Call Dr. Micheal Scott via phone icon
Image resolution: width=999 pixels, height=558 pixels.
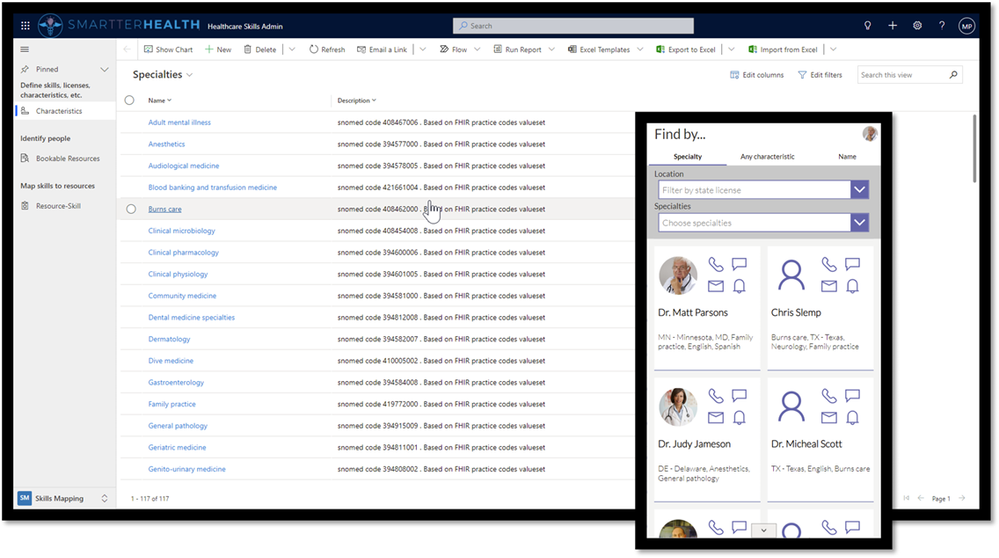click(828, 396)
